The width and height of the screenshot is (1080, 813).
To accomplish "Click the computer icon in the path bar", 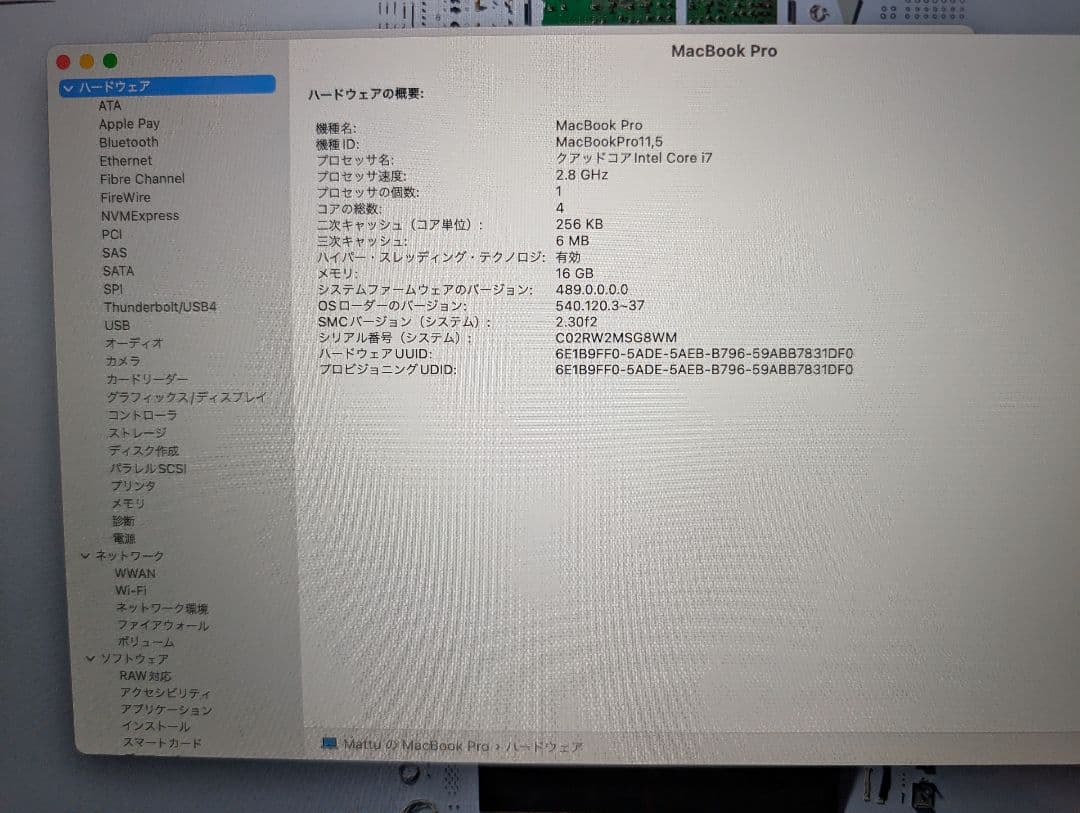I will (x=327, y=744).
